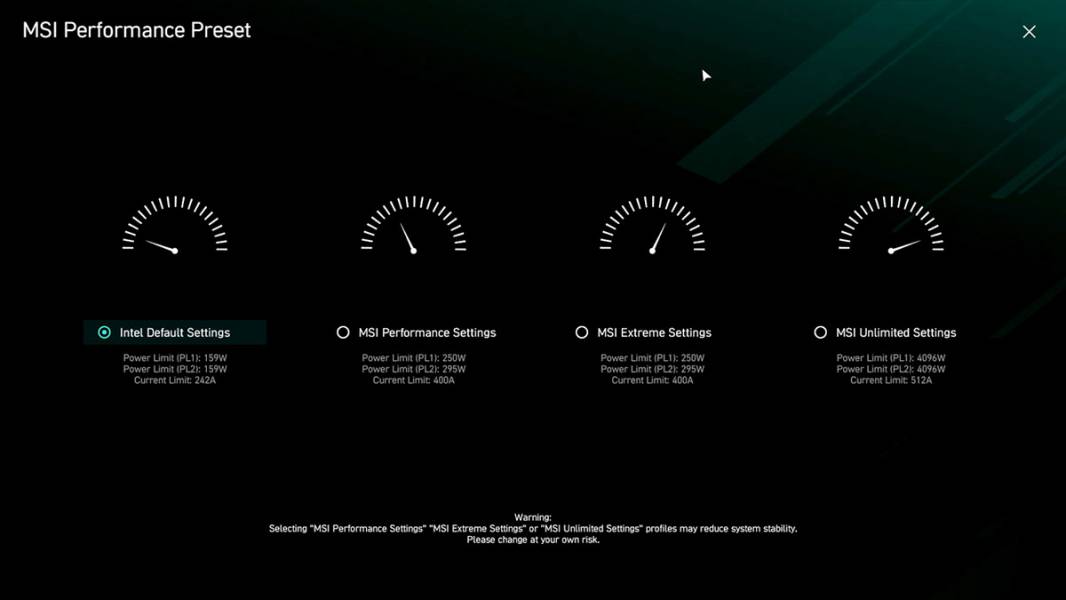
Task: Click the MSI Unlimited Settings label
Action: (x=896, y=332)
